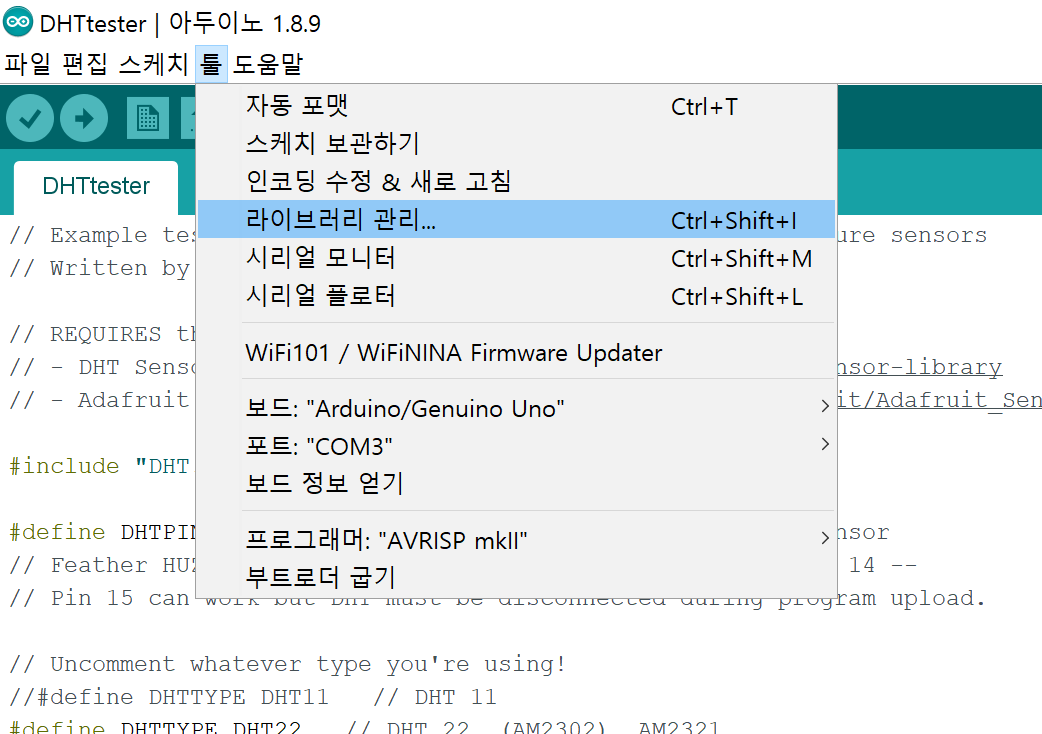Open the 파일 menu
Screen dimensions: 1042x734
coord(27,64)
